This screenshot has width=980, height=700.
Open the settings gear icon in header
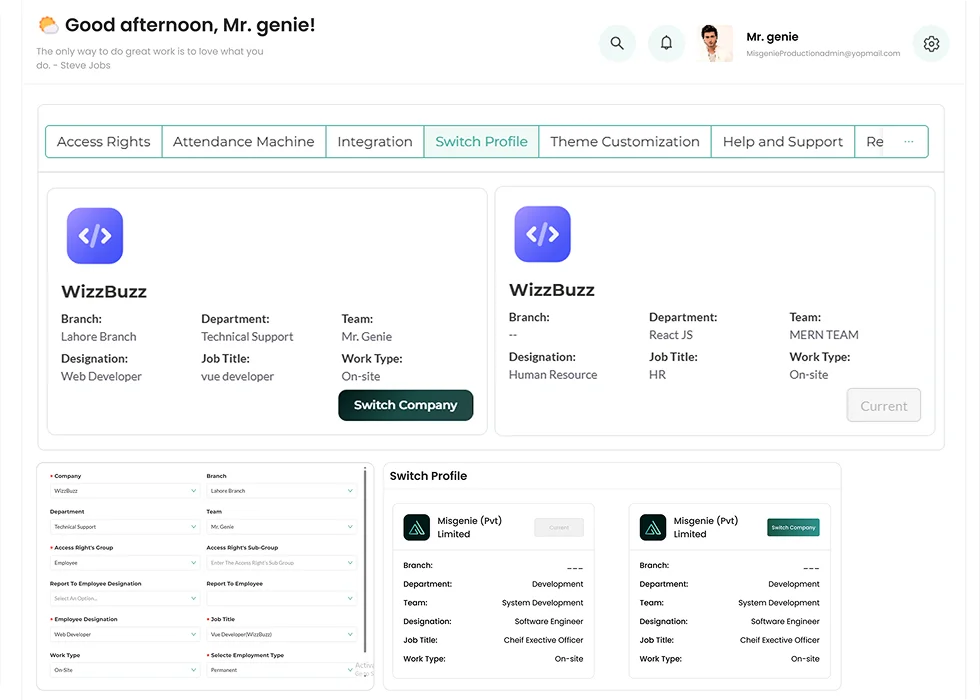(x=931, y=44)
